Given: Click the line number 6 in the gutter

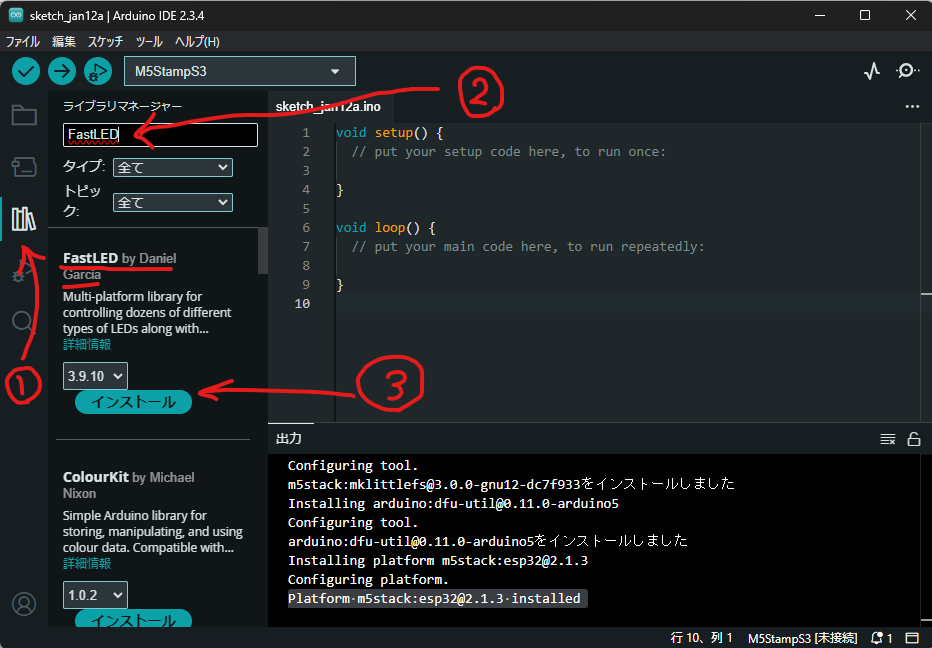Looking at the screenshot, I should 306,228.
